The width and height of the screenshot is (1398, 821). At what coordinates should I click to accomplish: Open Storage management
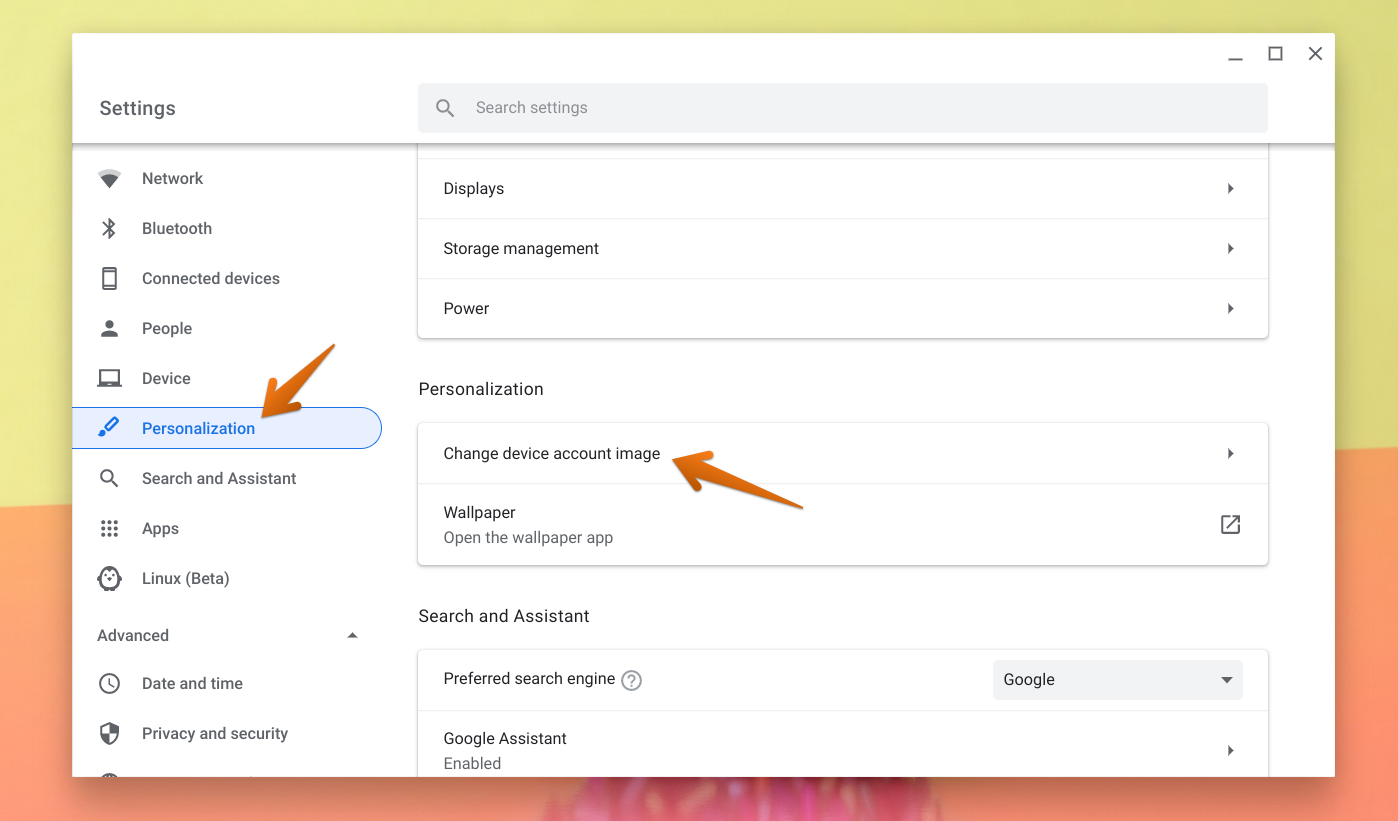point(843,249)
